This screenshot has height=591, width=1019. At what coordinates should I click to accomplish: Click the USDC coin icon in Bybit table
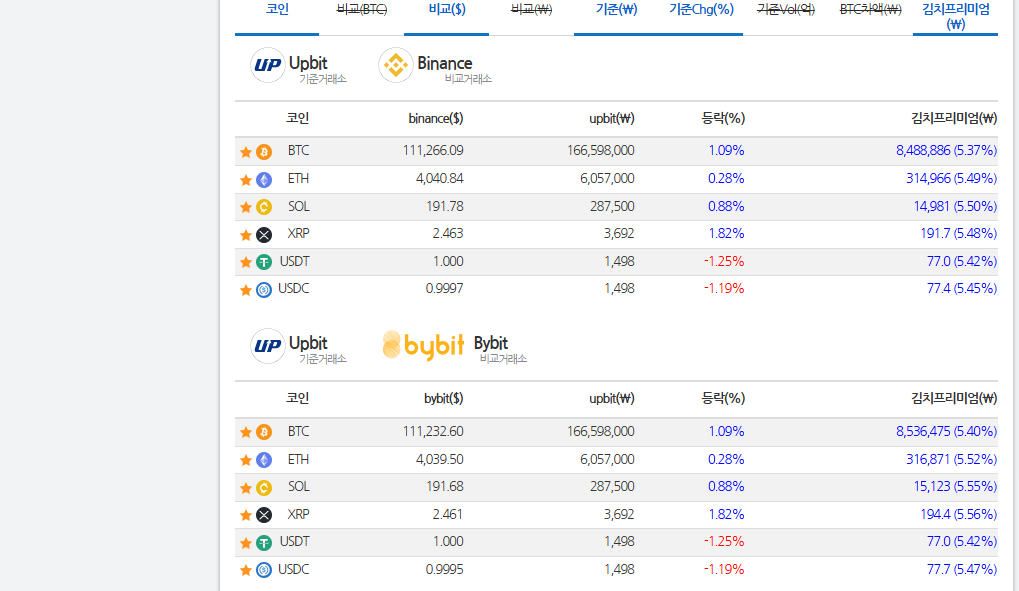point(264,570)
